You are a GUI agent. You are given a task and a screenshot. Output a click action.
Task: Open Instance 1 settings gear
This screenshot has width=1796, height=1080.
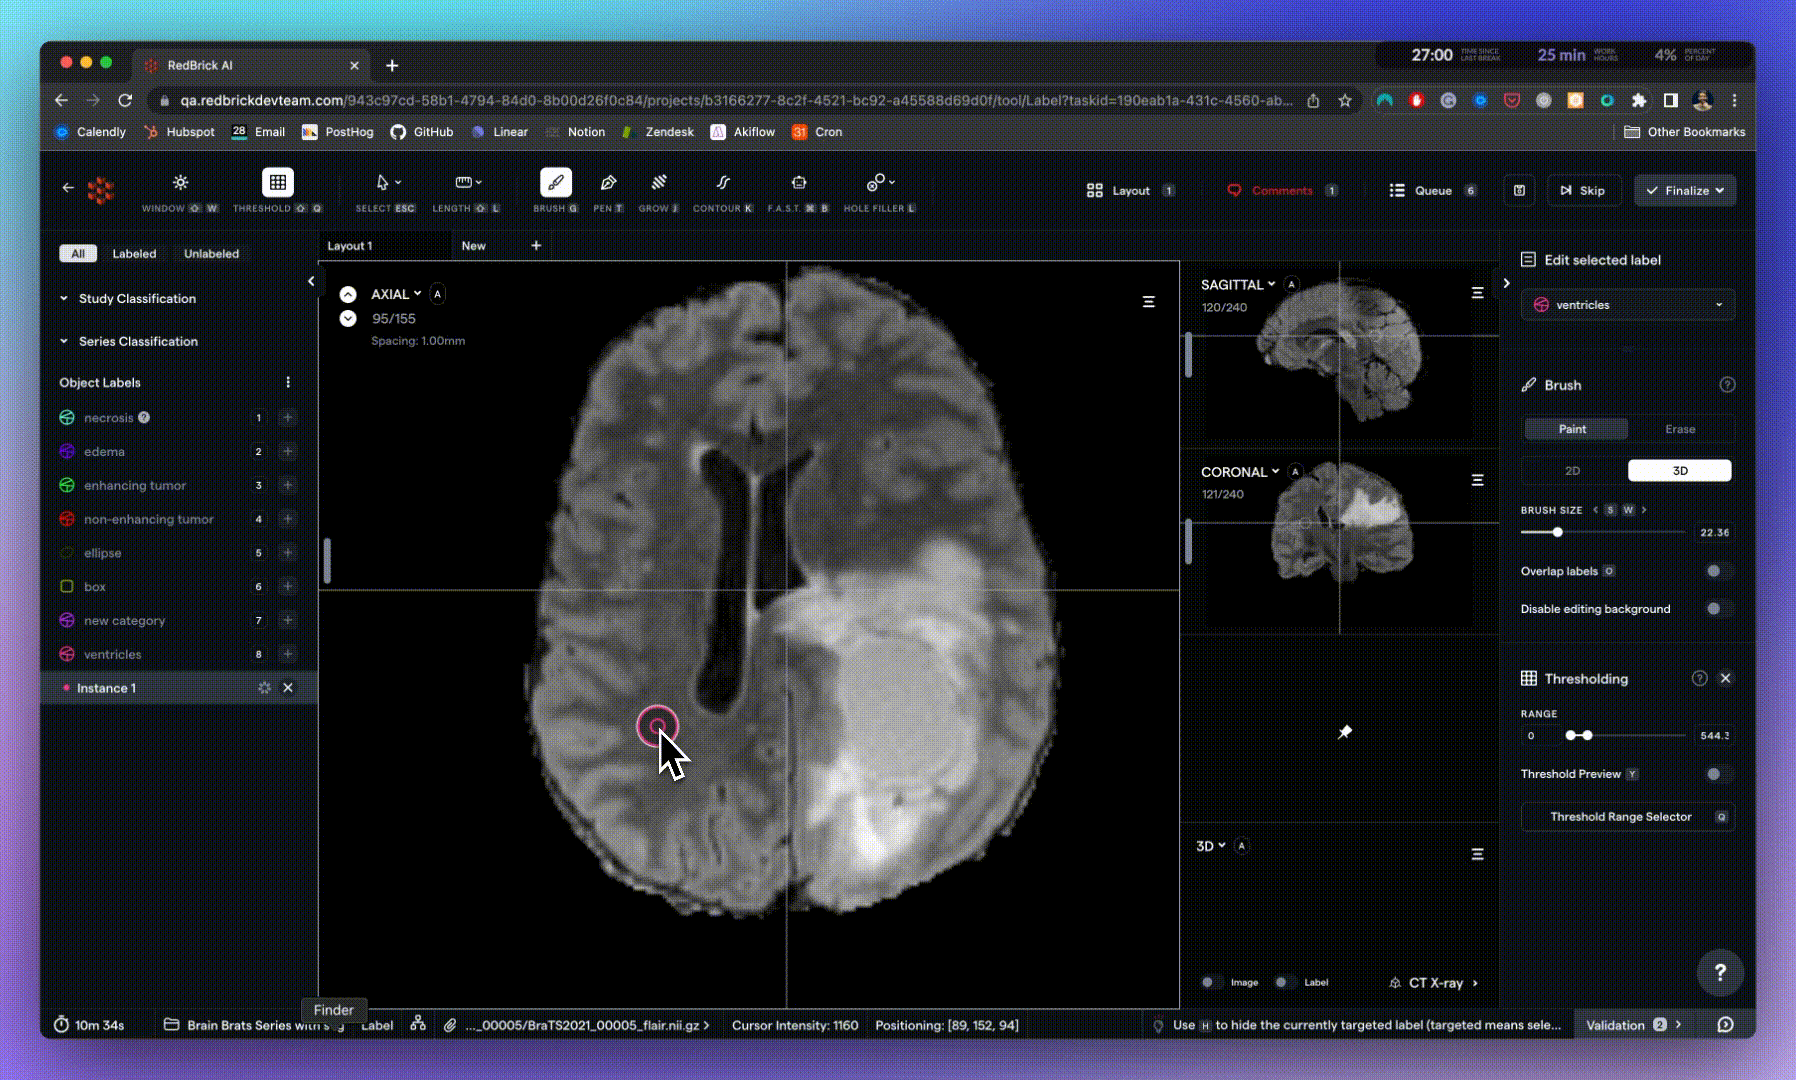(x=264, y=688)
